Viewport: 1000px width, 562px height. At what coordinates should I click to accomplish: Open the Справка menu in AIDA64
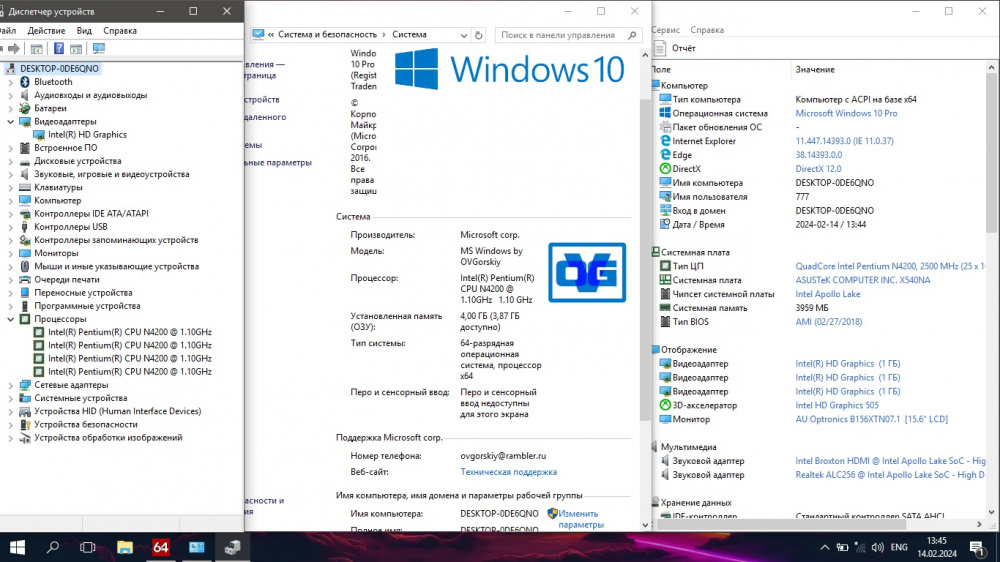[x=707, y=30]
